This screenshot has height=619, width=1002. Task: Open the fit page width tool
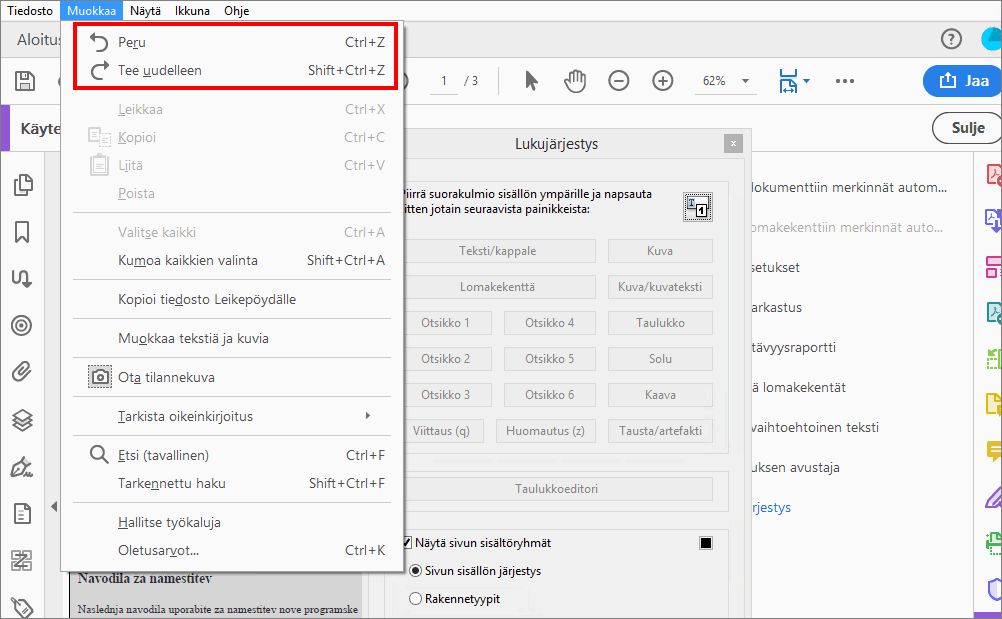[788, 81]
